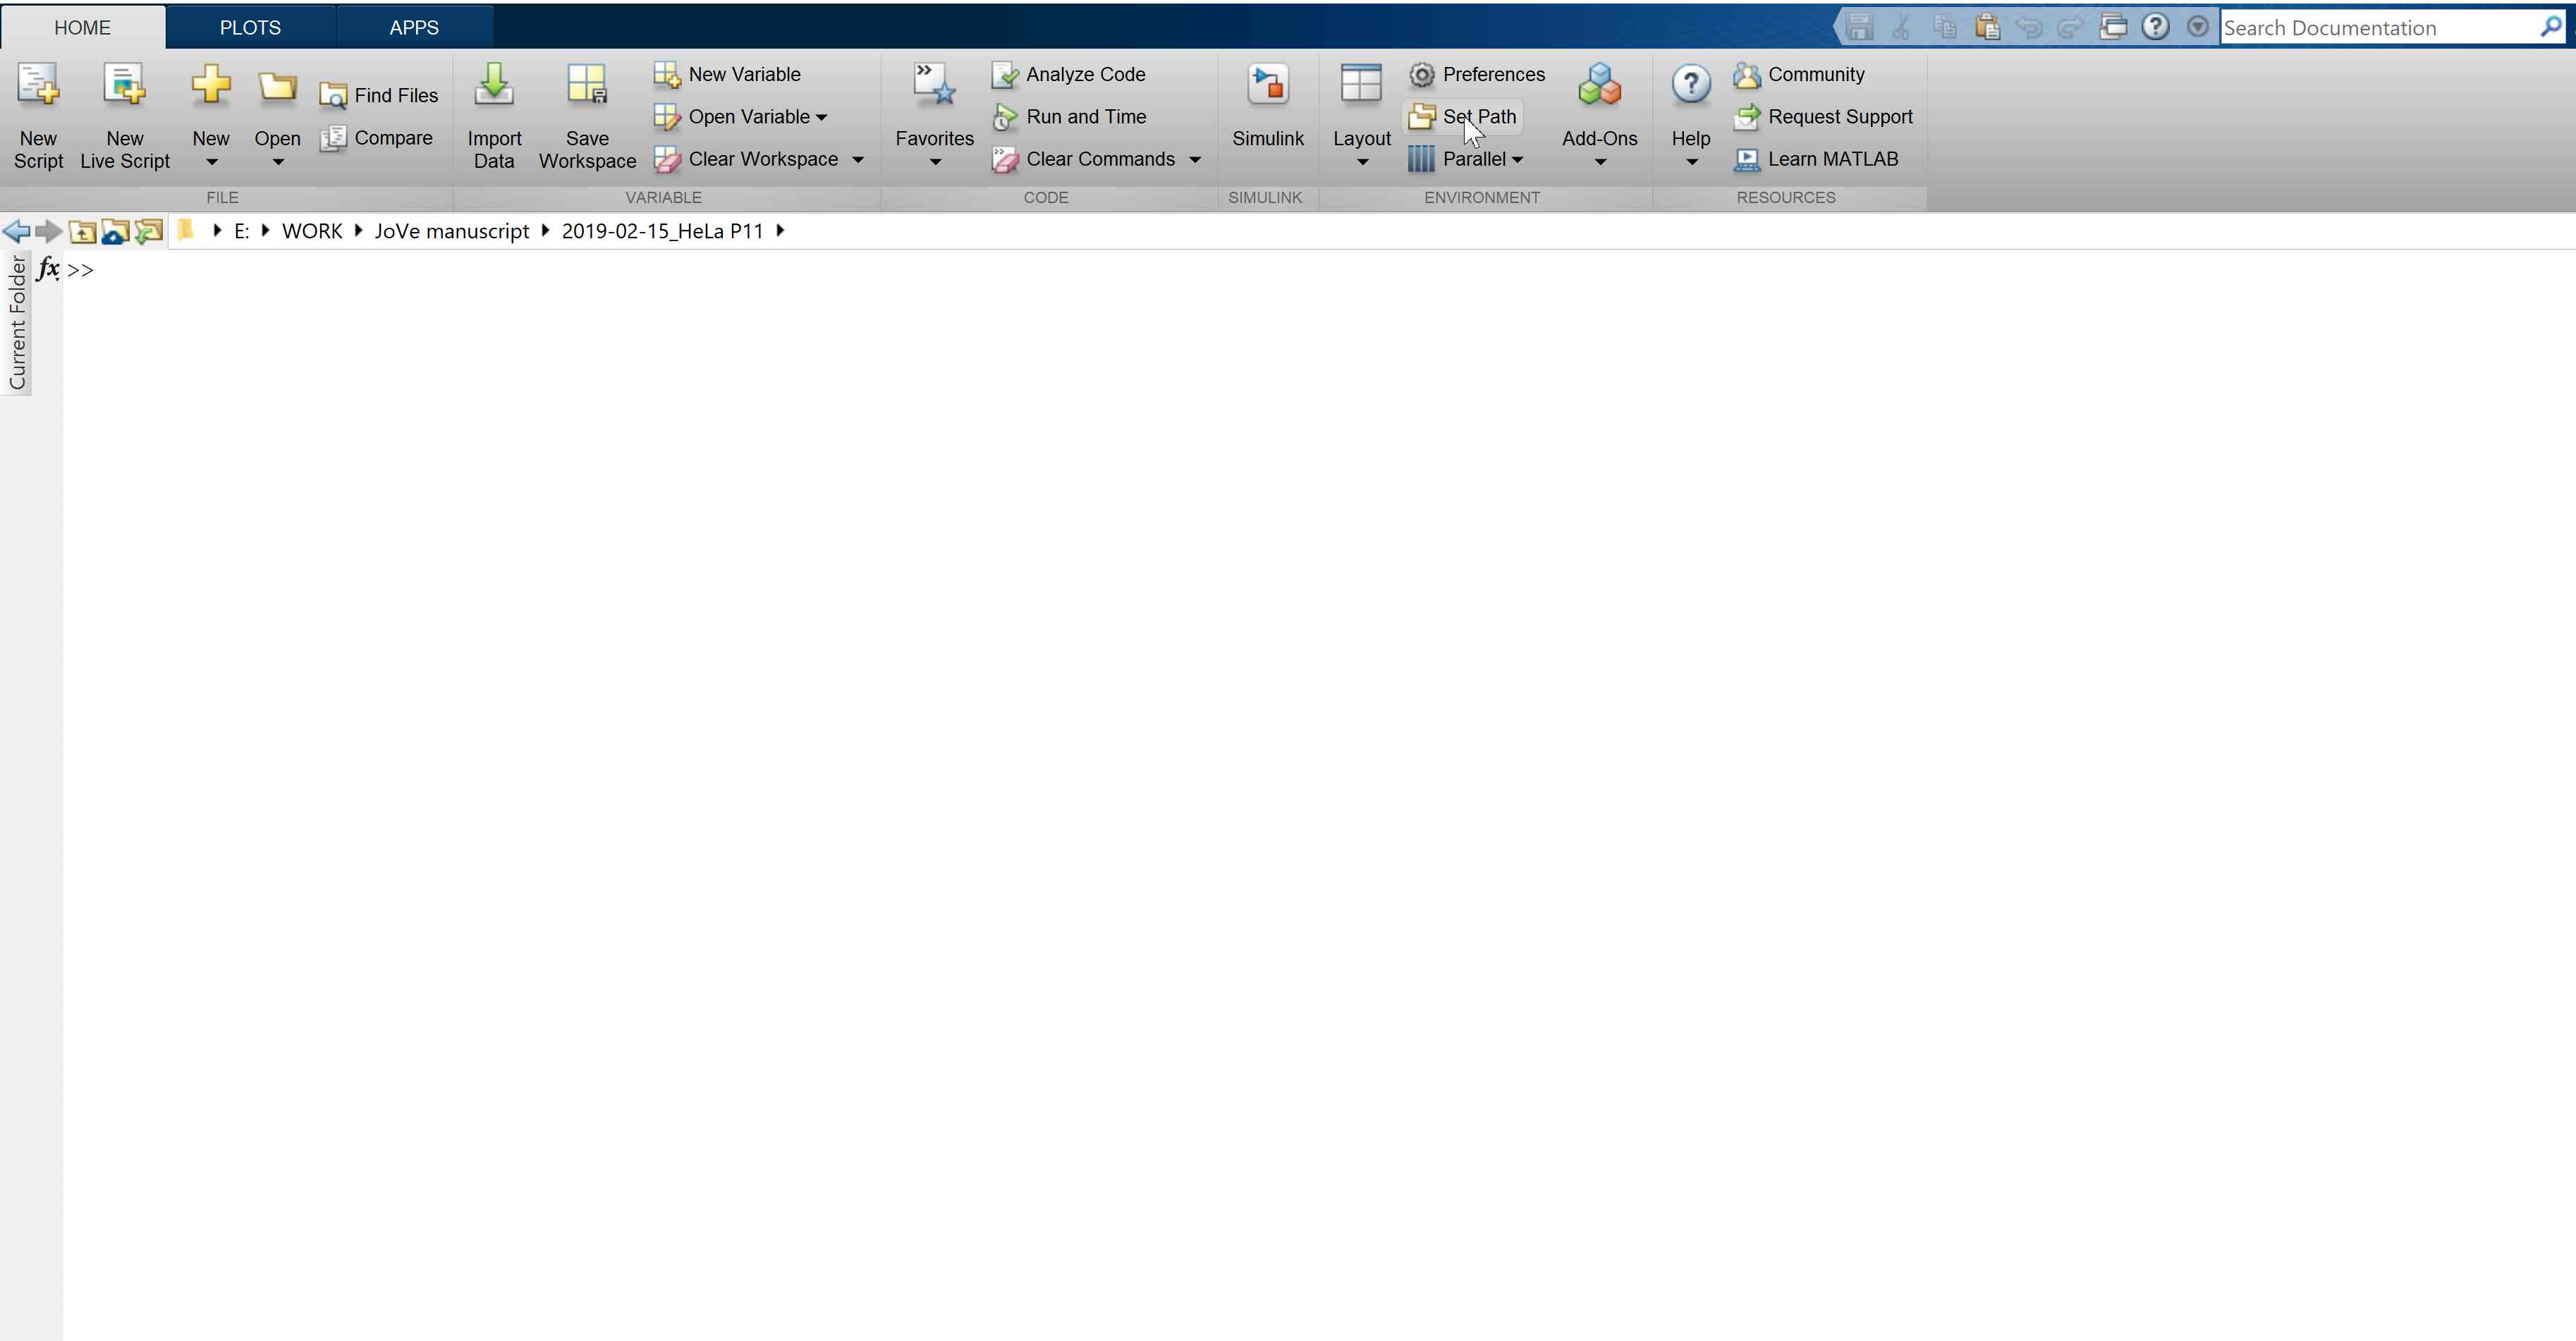Expand the Clear Workspace dropdown arrow
The image size is (2576, 1341).
858,160
